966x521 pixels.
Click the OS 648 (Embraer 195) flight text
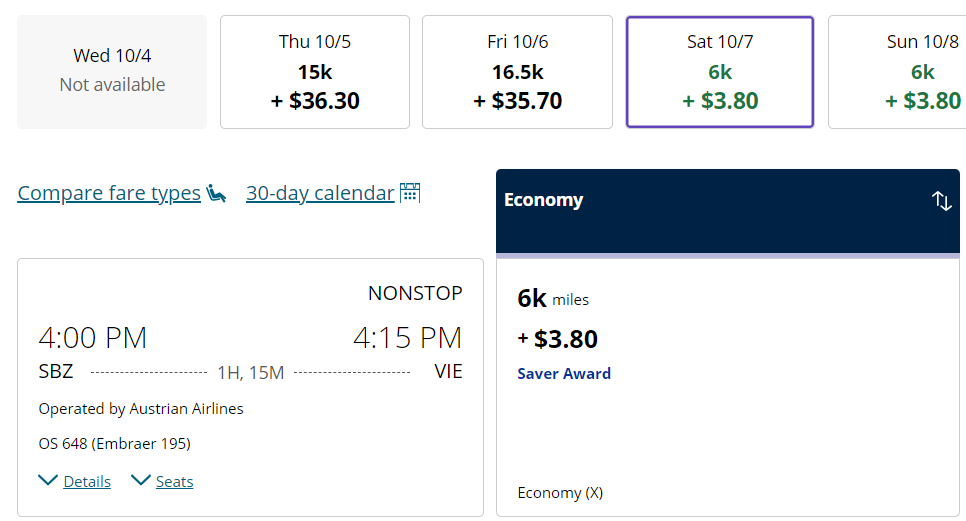(114, 444)
